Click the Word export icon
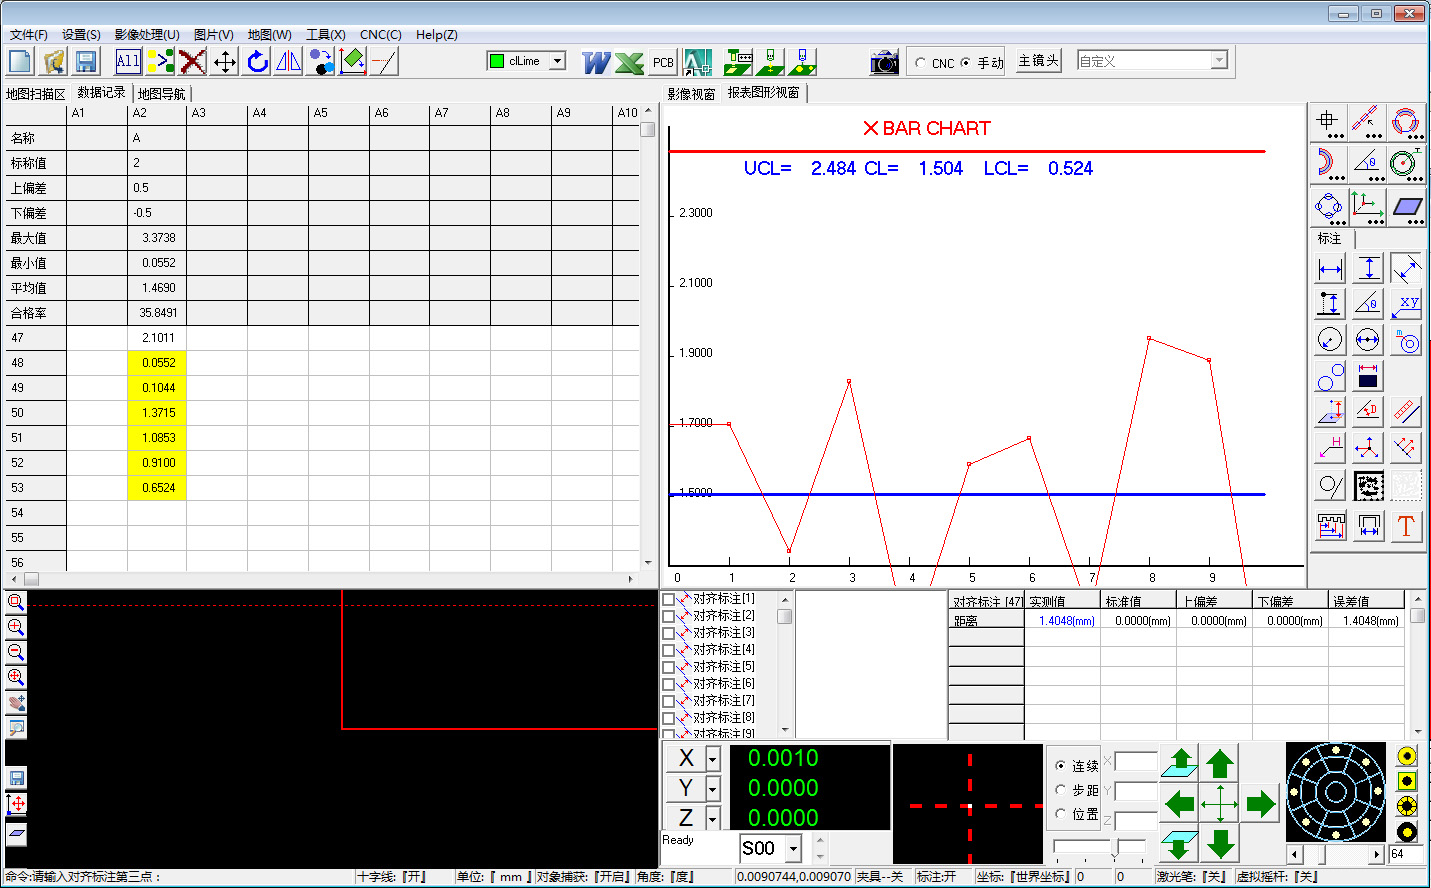Image resolution: width=1431 pixels, height=888 pixels. (596, 62)
